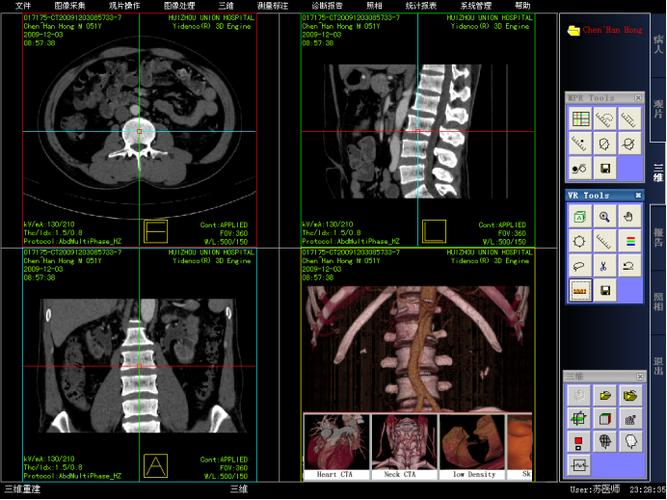Apply the Heart CTA preset thumbnail
667x500 pixels.
[x=336, y=446]
